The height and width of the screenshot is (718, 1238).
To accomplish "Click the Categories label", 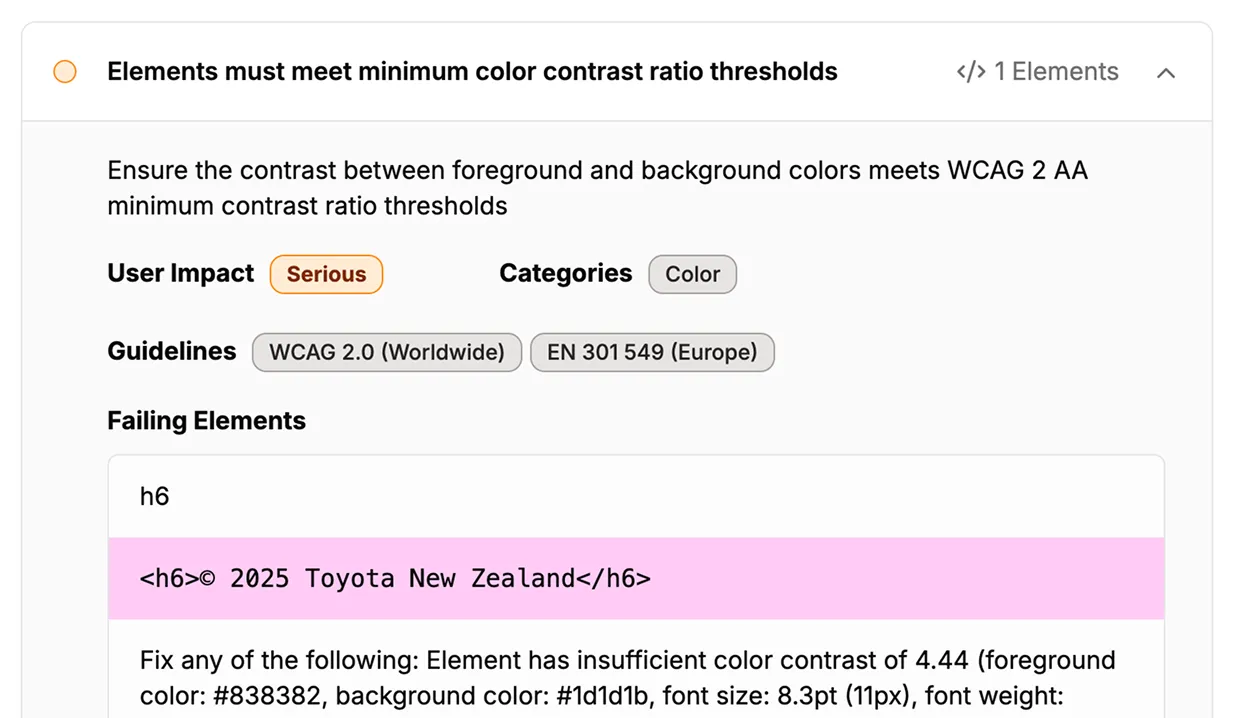I will coord(566,273).
